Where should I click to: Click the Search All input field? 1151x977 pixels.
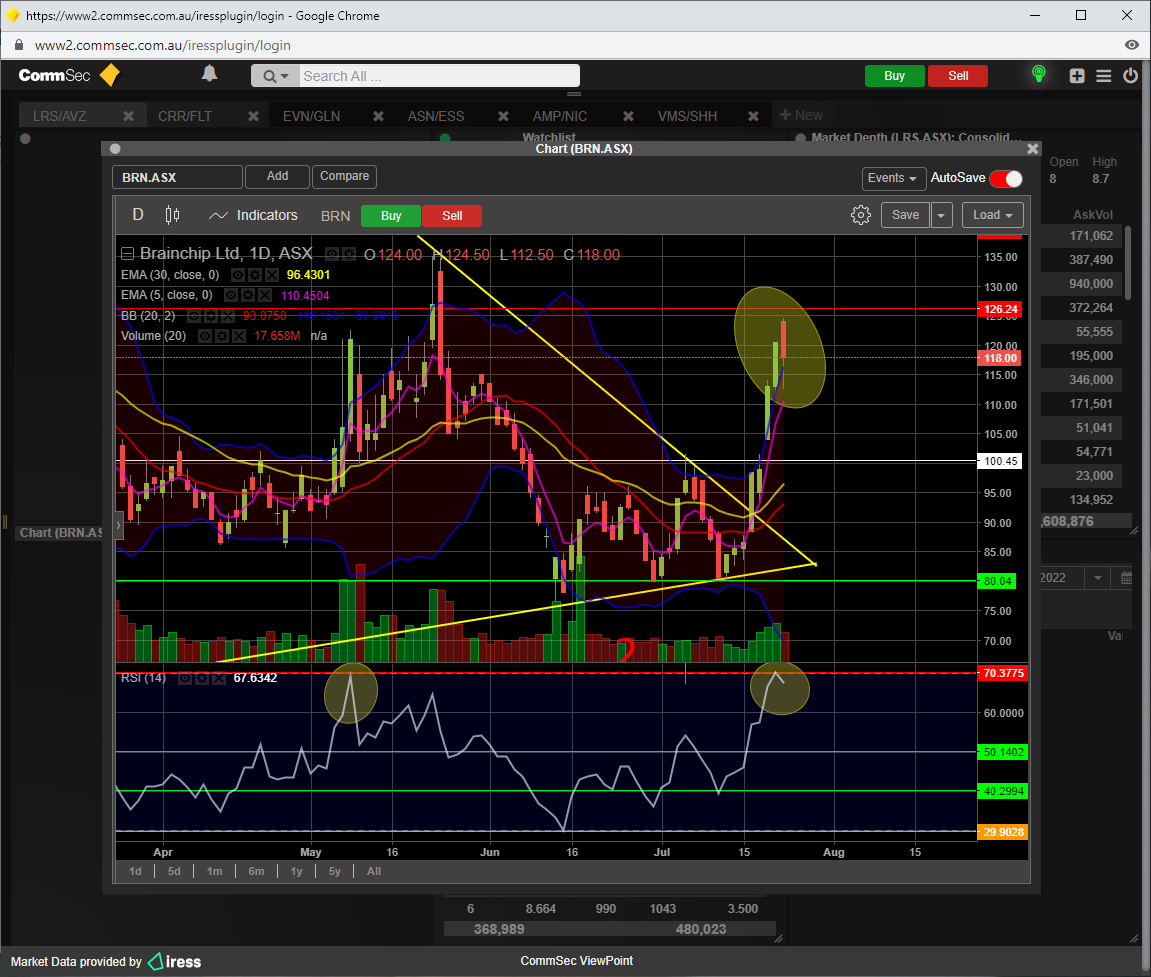click(439, 76)
